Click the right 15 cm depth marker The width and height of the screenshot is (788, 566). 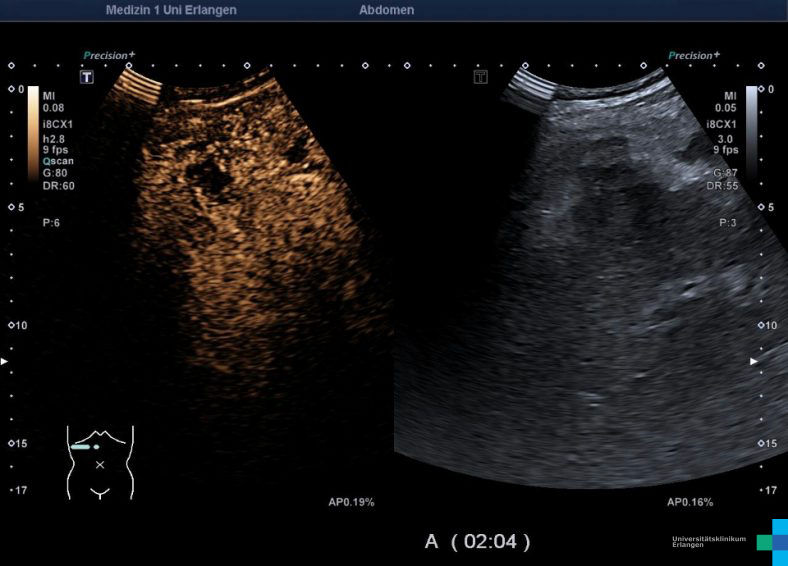click(768, 444)
